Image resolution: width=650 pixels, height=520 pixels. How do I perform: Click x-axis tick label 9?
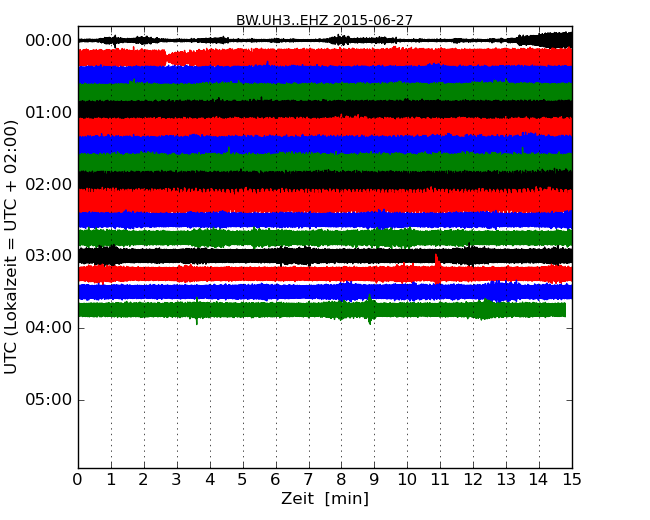pyautogui.click(x=374, y=480)
